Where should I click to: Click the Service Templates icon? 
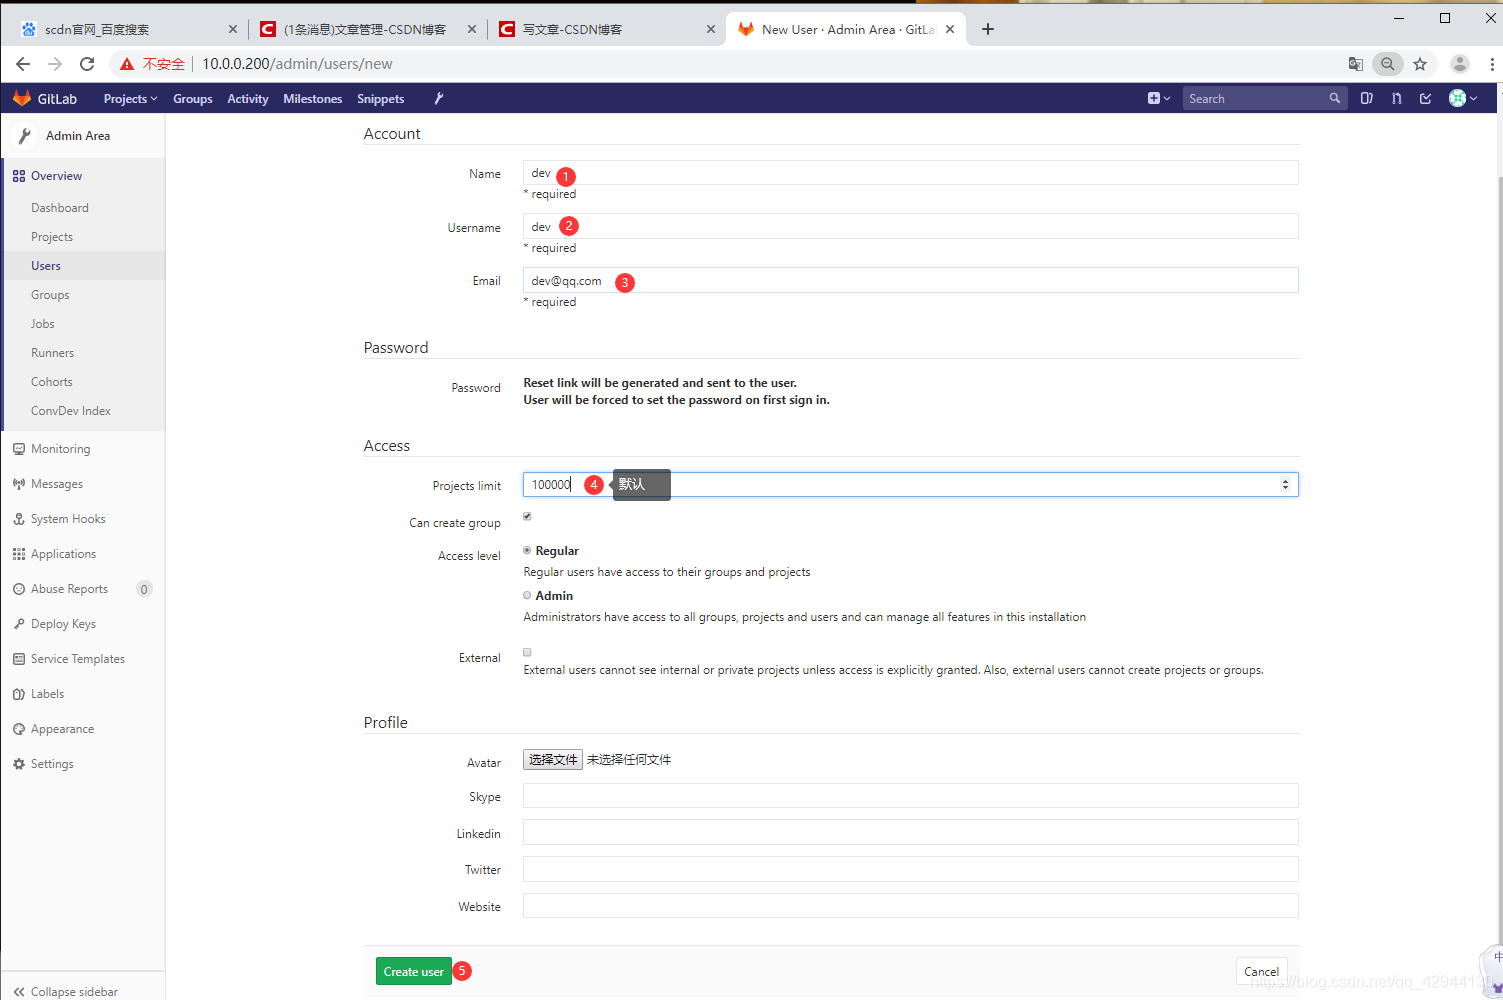(19, 659)
